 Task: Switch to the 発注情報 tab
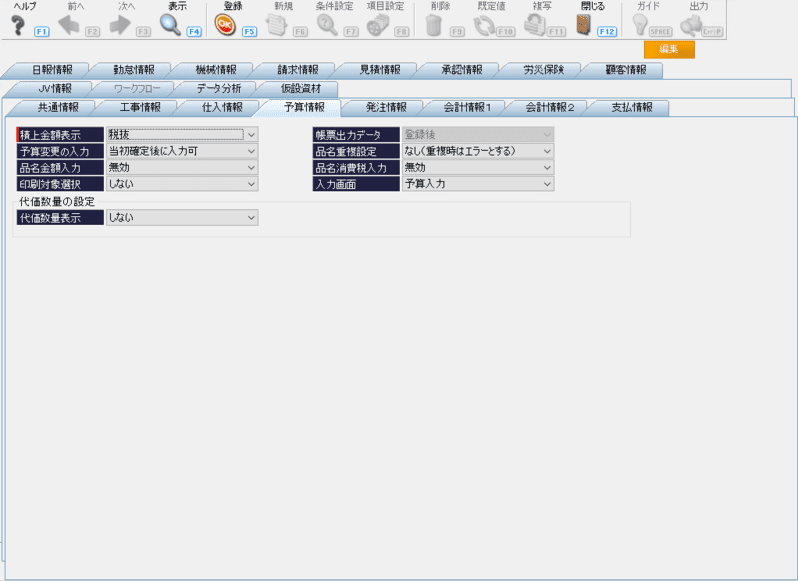[386, 107]
